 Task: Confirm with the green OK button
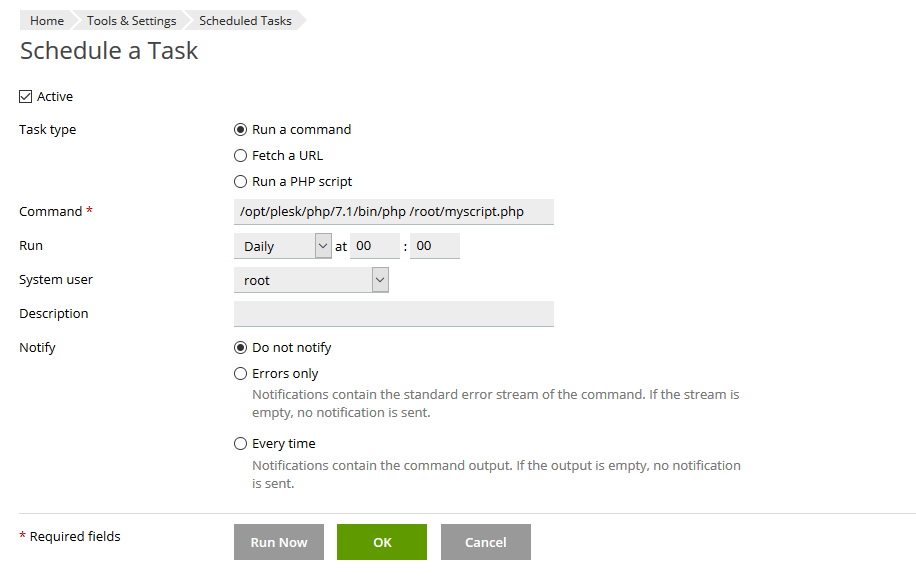coord(381,542)
